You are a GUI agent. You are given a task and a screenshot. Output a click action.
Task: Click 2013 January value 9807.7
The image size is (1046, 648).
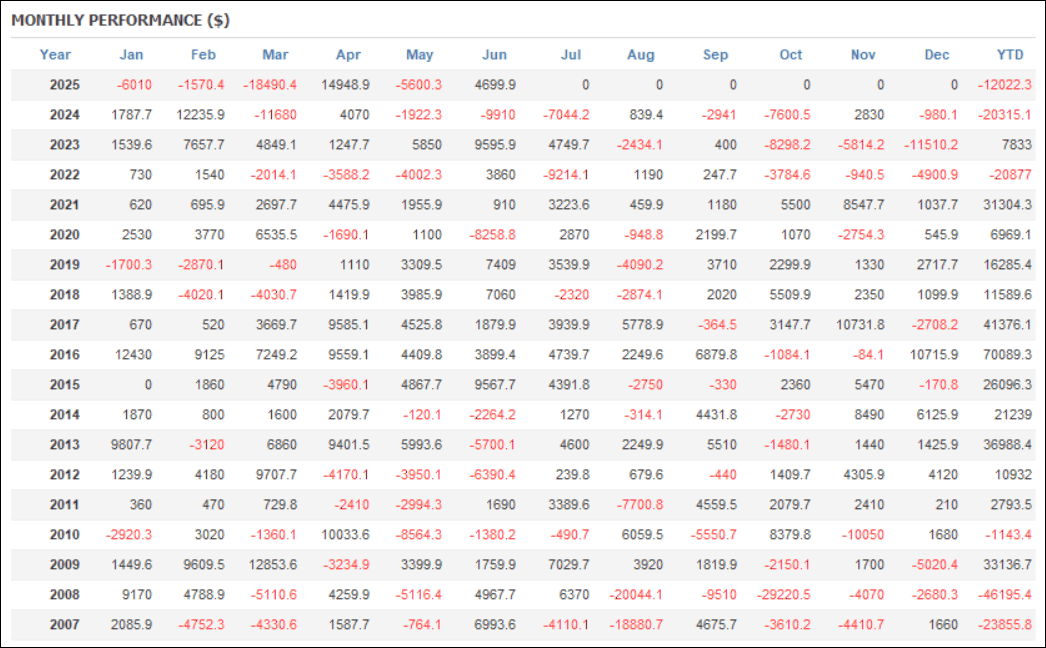131,445
